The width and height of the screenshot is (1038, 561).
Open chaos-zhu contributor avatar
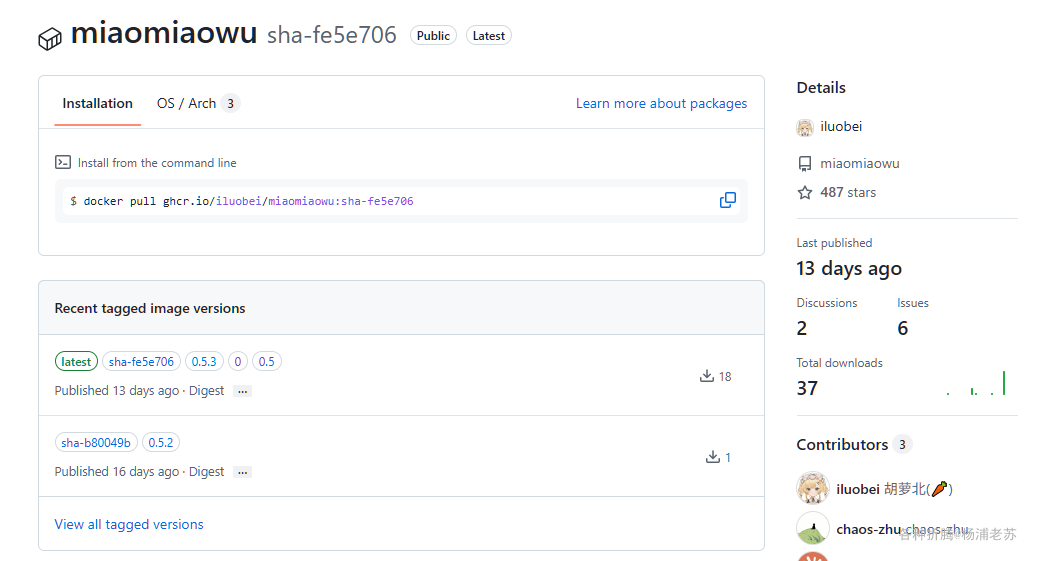813,528
